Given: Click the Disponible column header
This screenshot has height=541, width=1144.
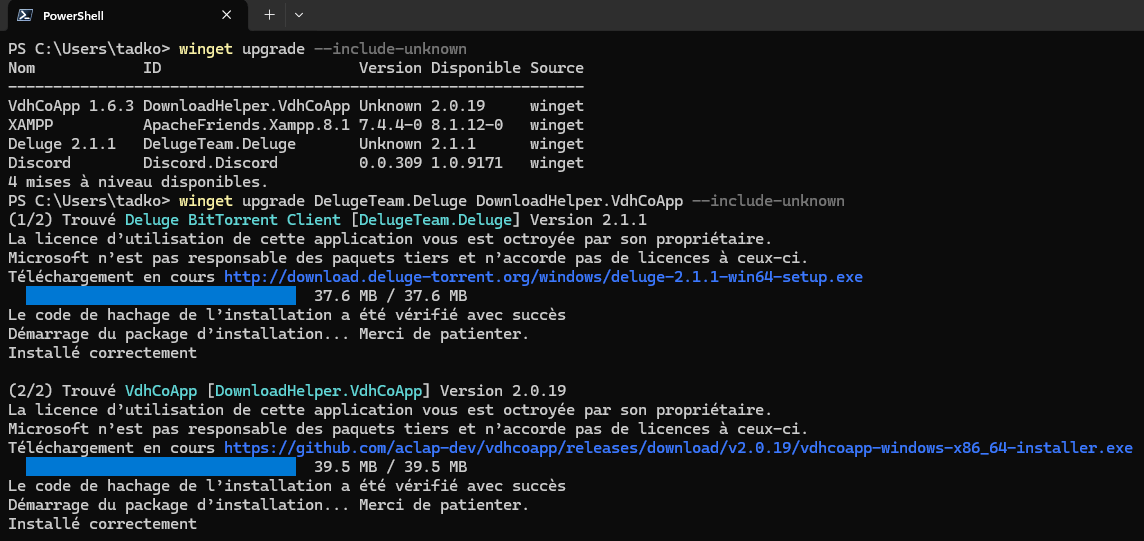Looking at the screenshot, I should [475, 69].
